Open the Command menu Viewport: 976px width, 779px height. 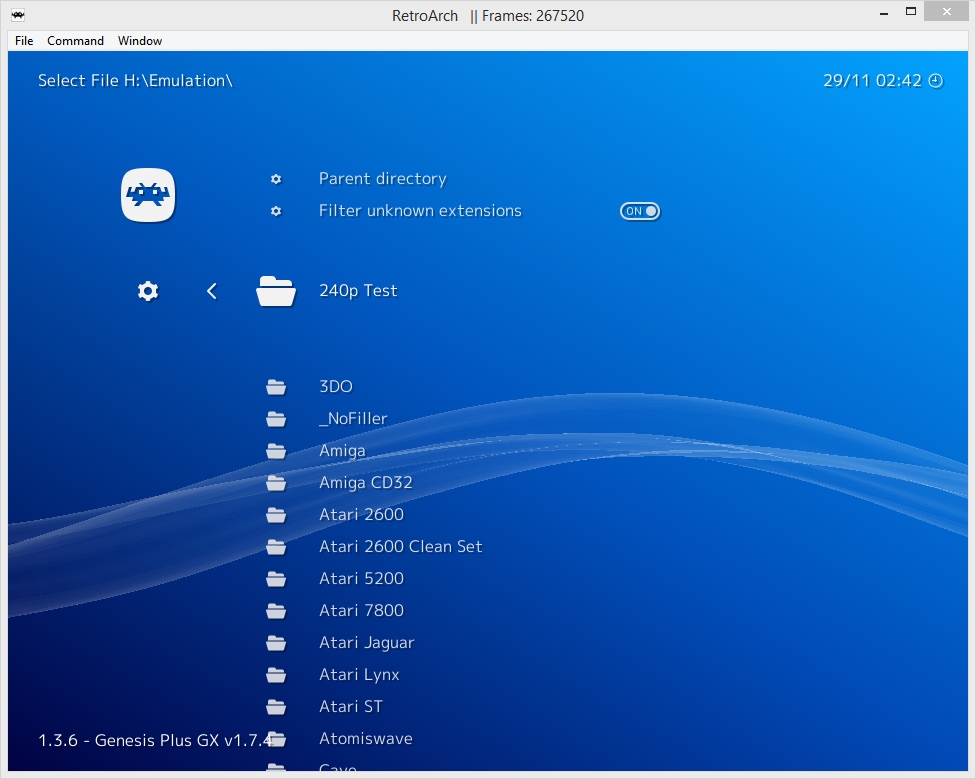pyautogui.click(x=75, y=40)
